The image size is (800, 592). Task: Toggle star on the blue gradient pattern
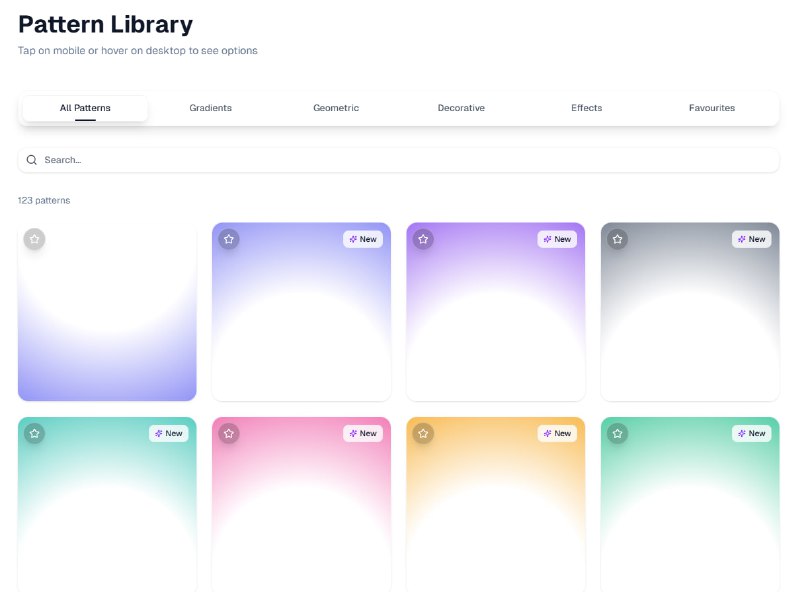click(x=229, y=239)
